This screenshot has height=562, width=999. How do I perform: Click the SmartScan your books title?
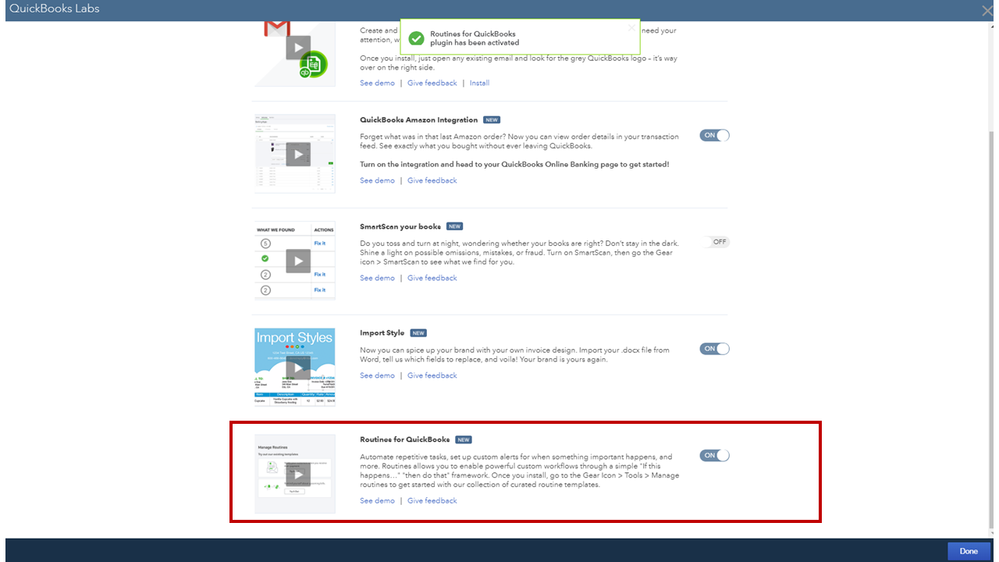point(400,226)
